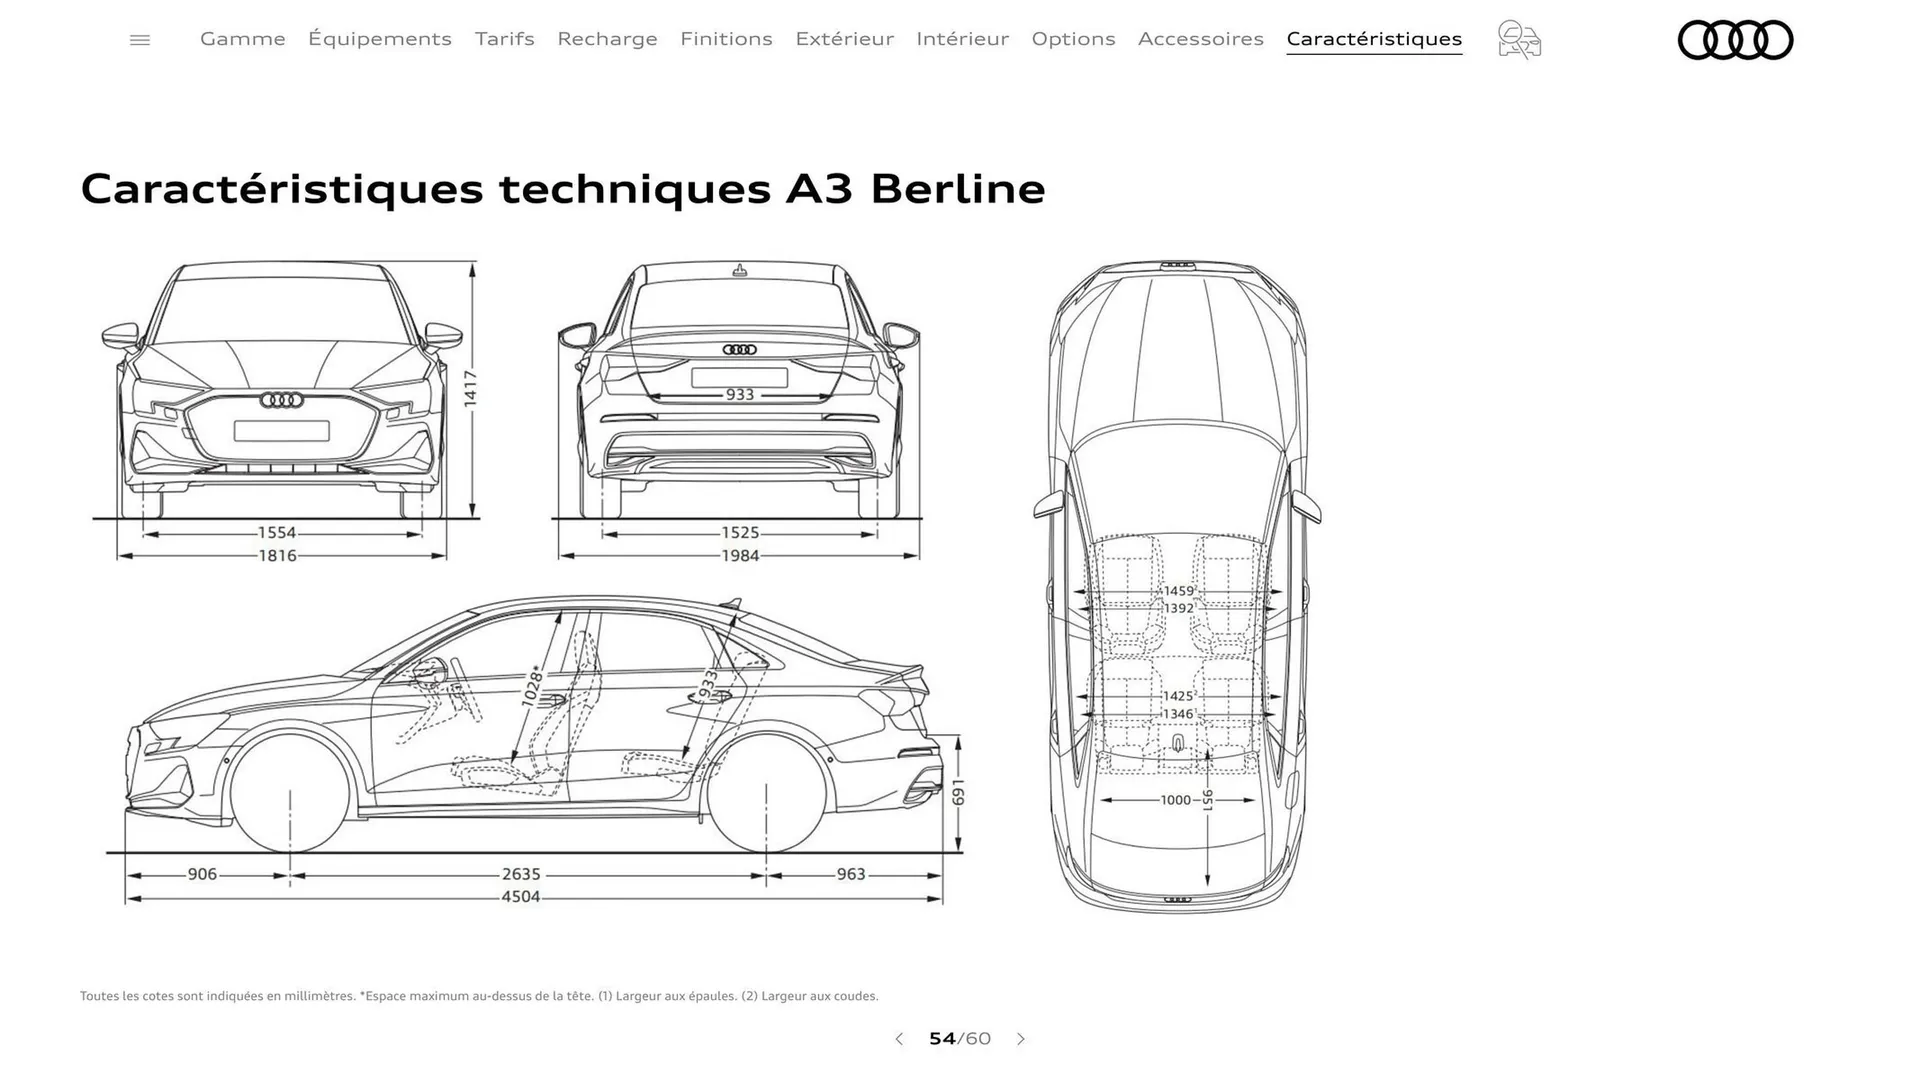This screenshot has width=1920, height=1080.
Task: Open the Options tab
Action: tap(1073, 39)
